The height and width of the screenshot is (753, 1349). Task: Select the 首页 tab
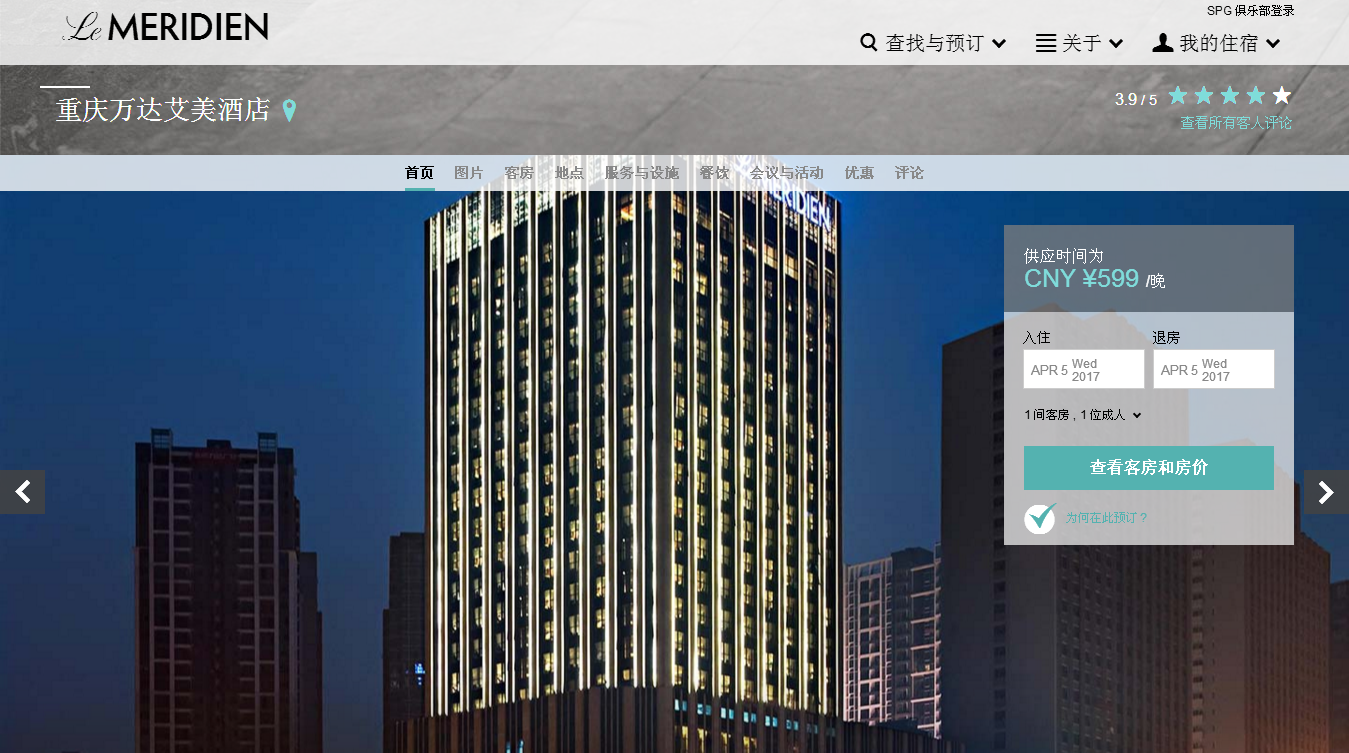pyautogui.click(x=420, y=173)
